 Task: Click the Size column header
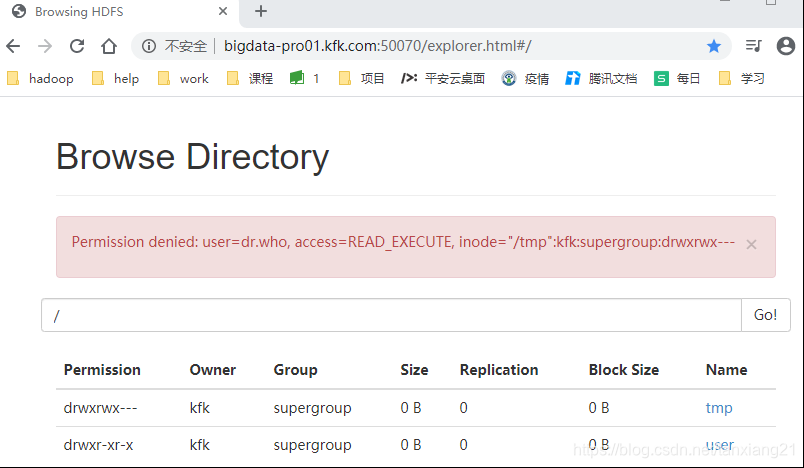(x=414, y=370)
